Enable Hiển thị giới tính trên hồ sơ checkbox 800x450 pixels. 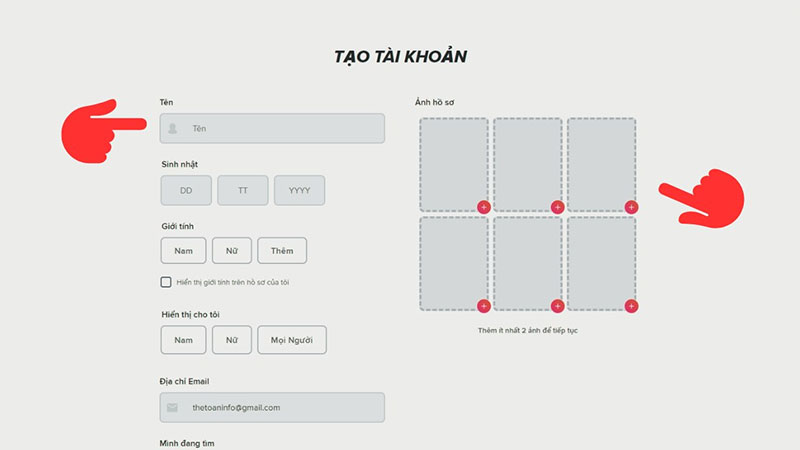[x=166, y=282]
